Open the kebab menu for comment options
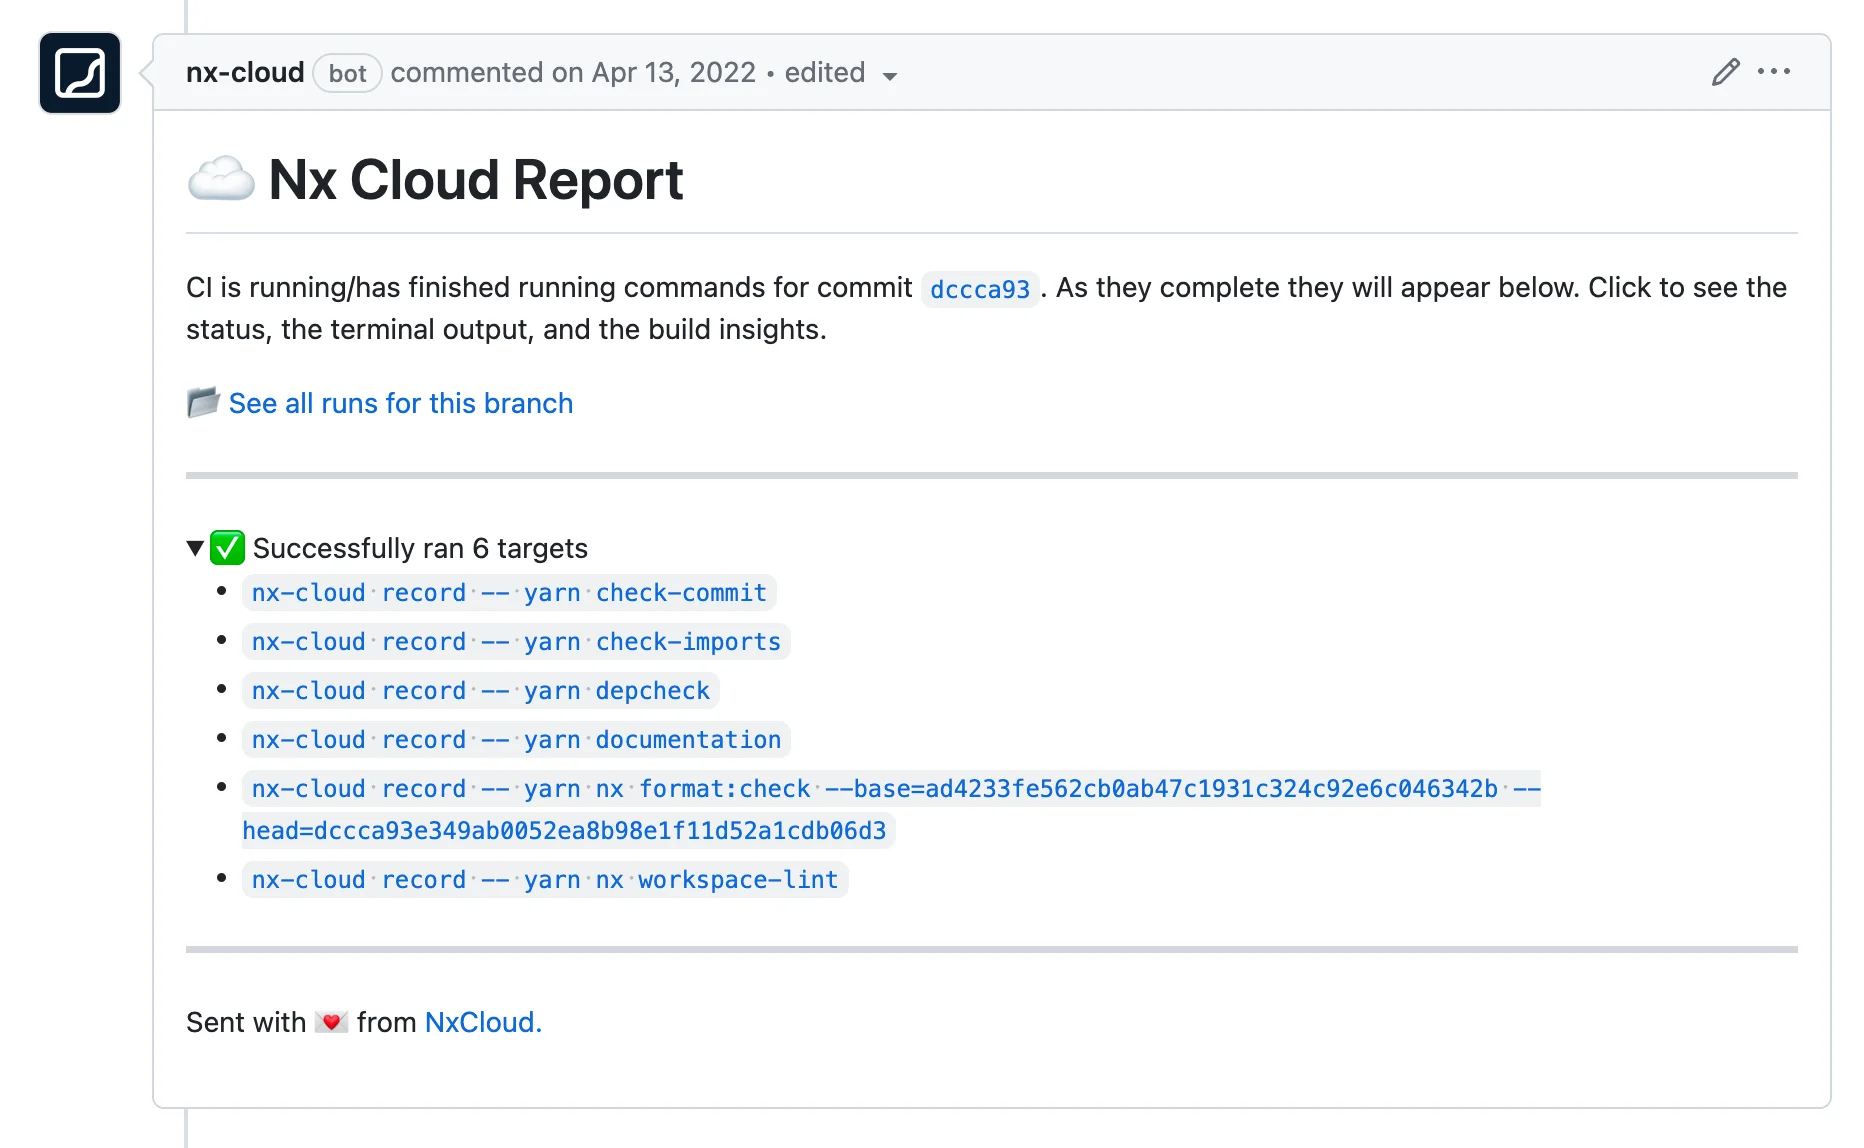 pyautogui.click(x=1774, y=71)
